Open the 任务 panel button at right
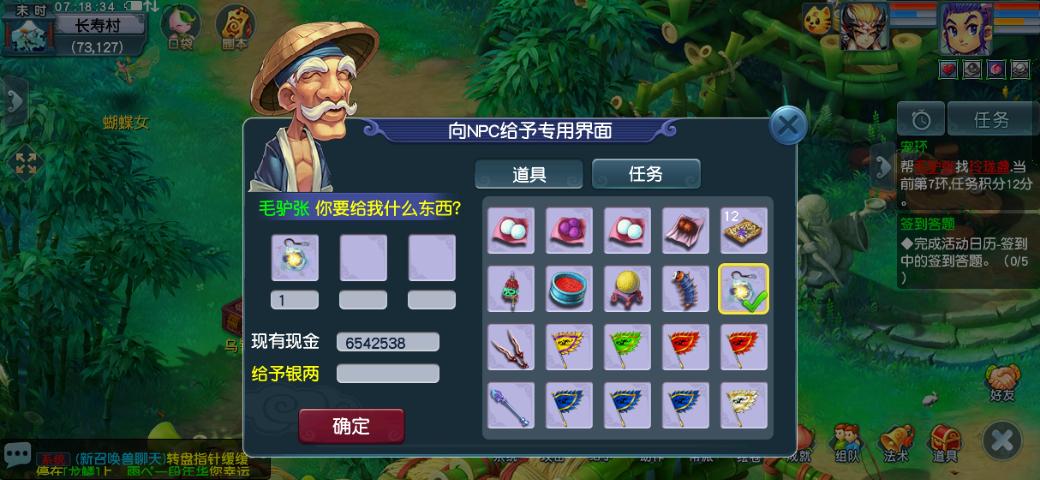 point(991,119)
